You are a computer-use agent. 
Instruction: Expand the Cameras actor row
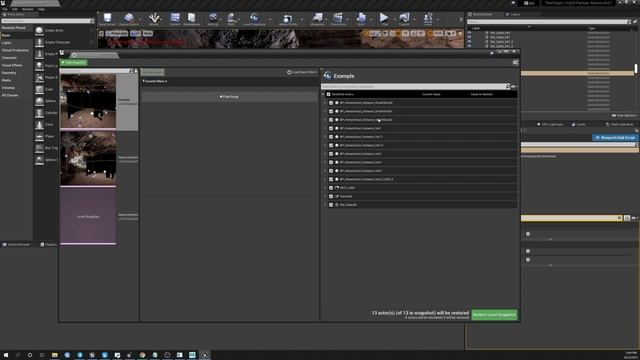pyautogui.click(x=325, y=196)
